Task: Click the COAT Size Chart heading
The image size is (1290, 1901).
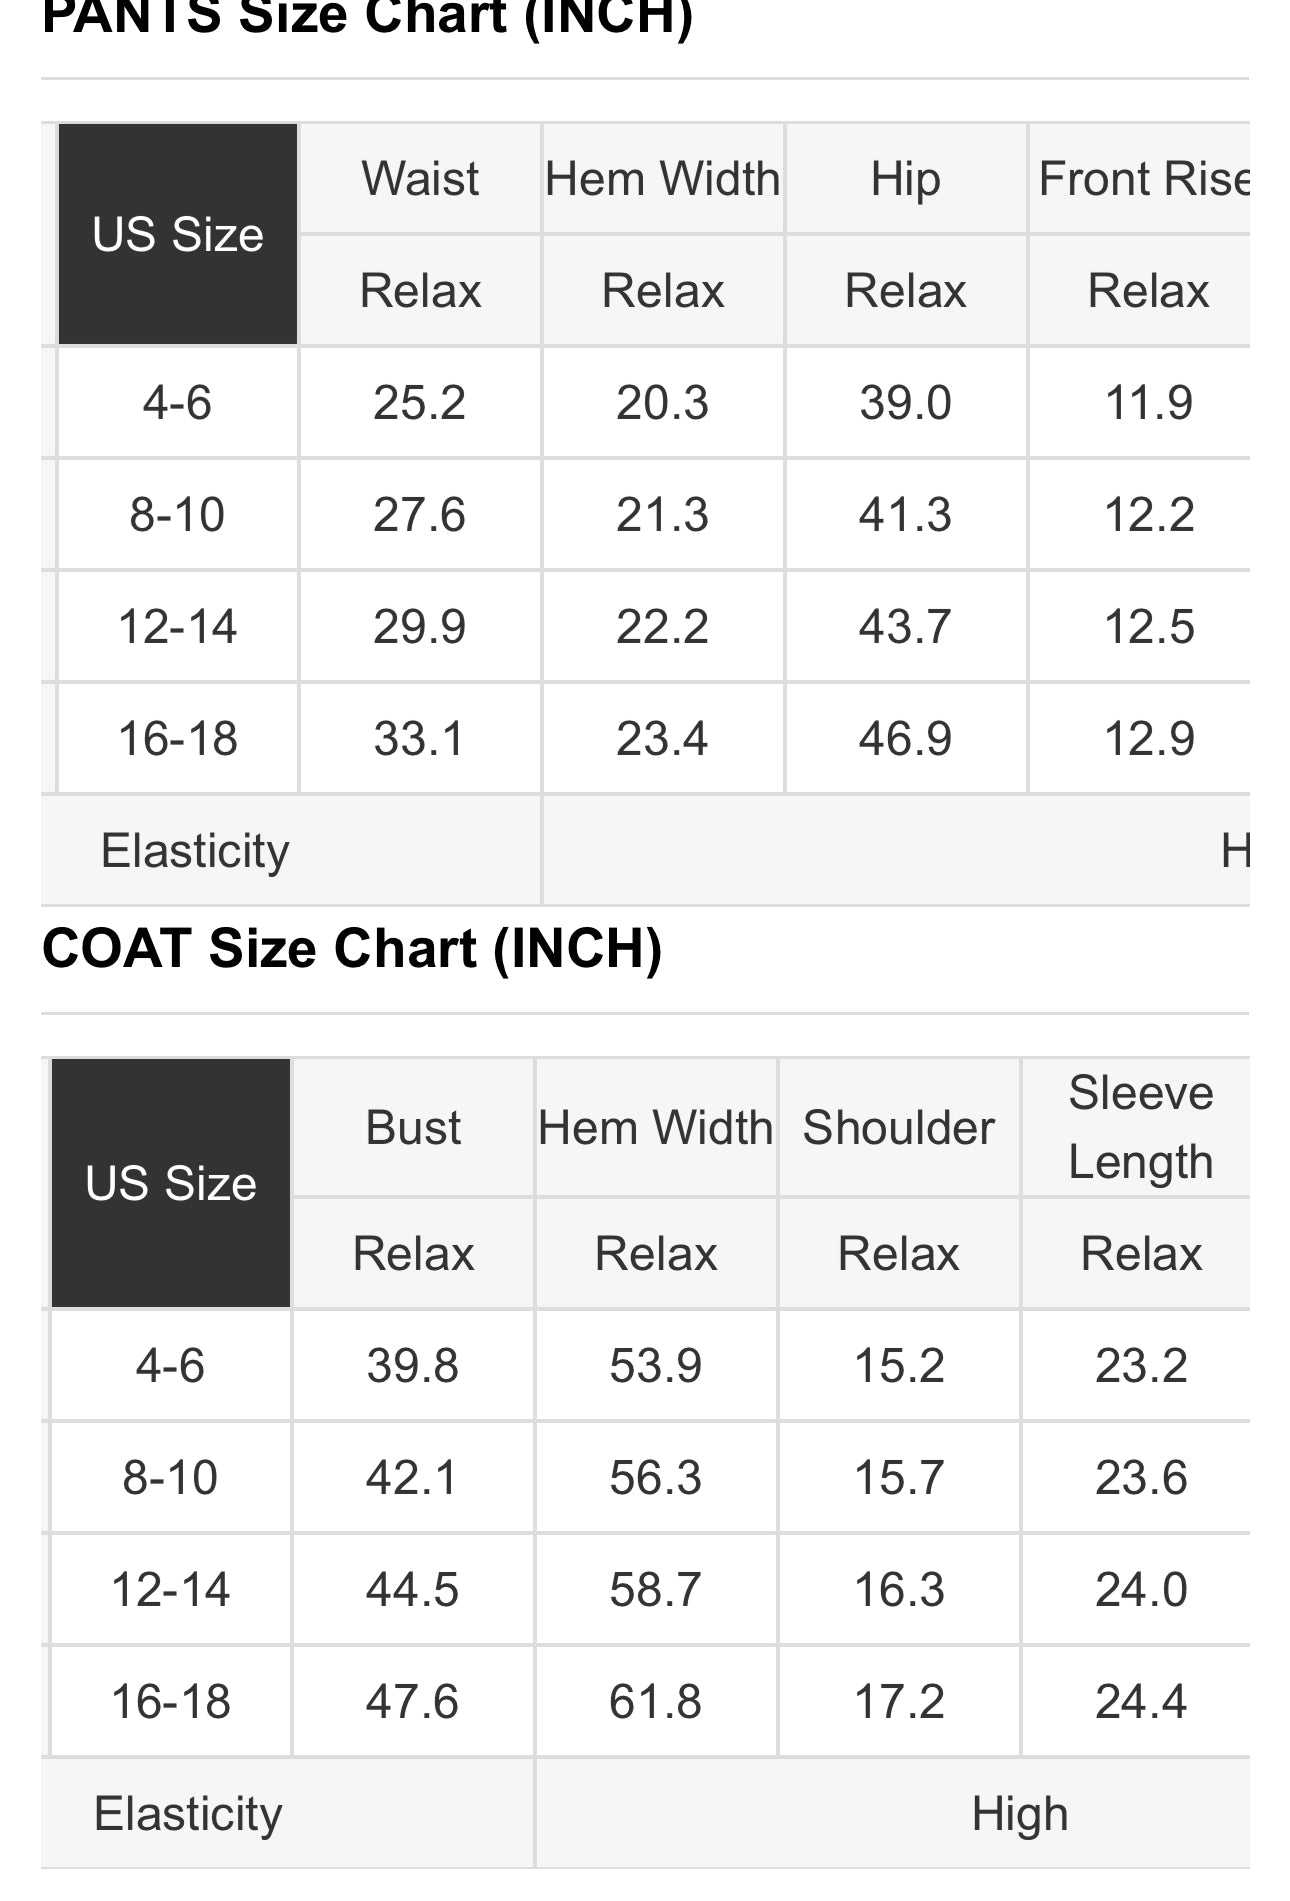Action: (352, 948)
